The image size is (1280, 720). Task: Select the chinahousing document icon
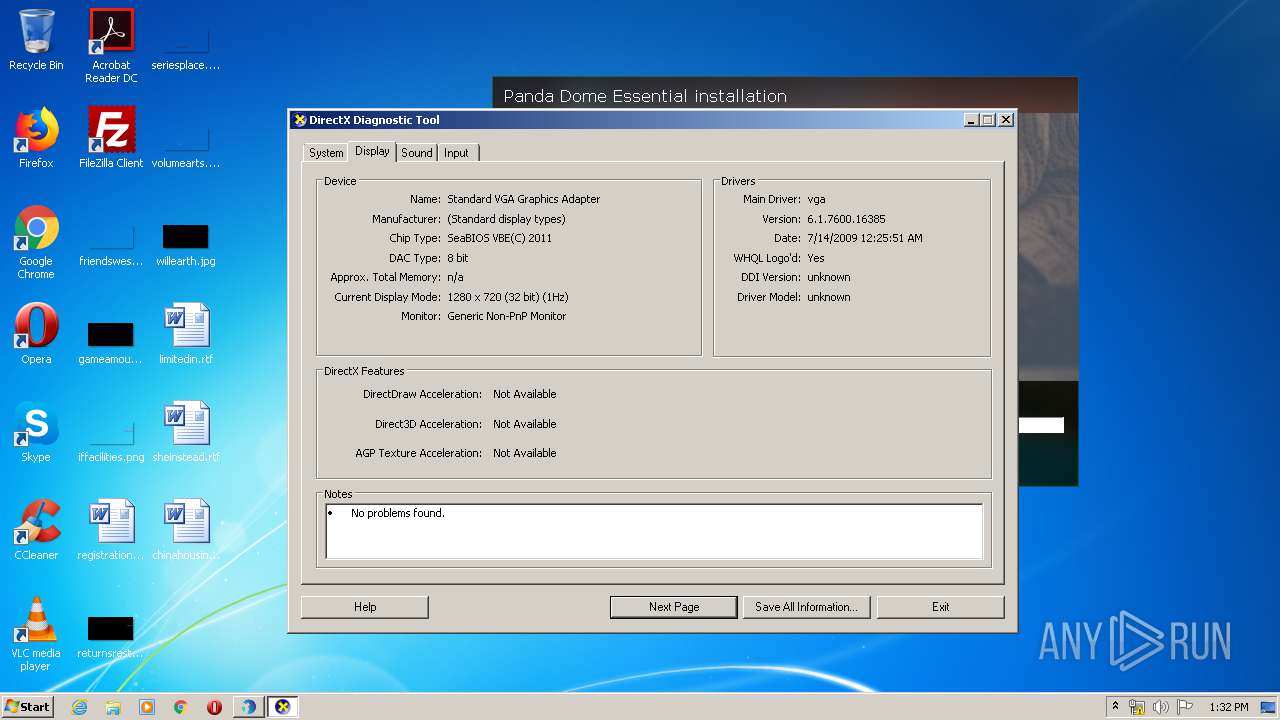(186, 530)
